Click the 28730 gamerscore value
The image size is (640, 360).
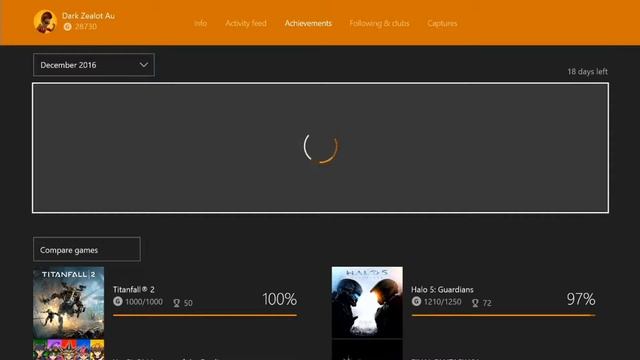(x=86, y=27)
